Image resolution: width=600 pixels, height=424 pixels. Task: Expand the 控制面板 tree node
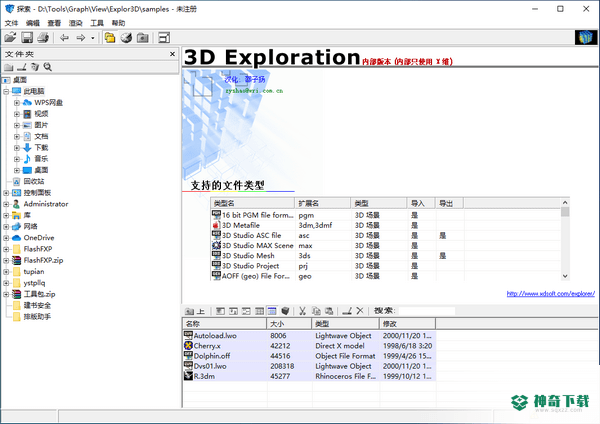(6, 193)
